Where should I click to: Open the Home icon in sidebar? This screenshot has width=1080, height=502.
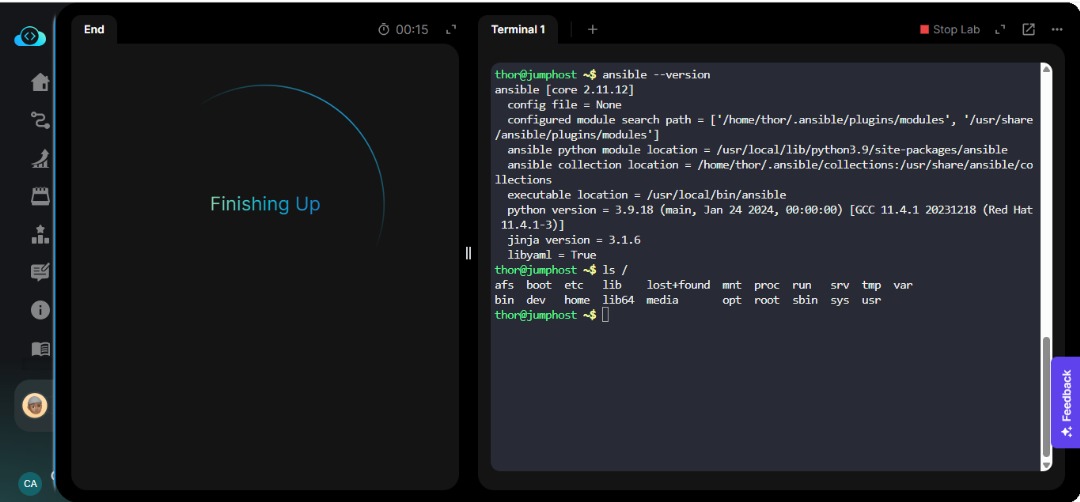pyautogui.click(x=40, y=82)
